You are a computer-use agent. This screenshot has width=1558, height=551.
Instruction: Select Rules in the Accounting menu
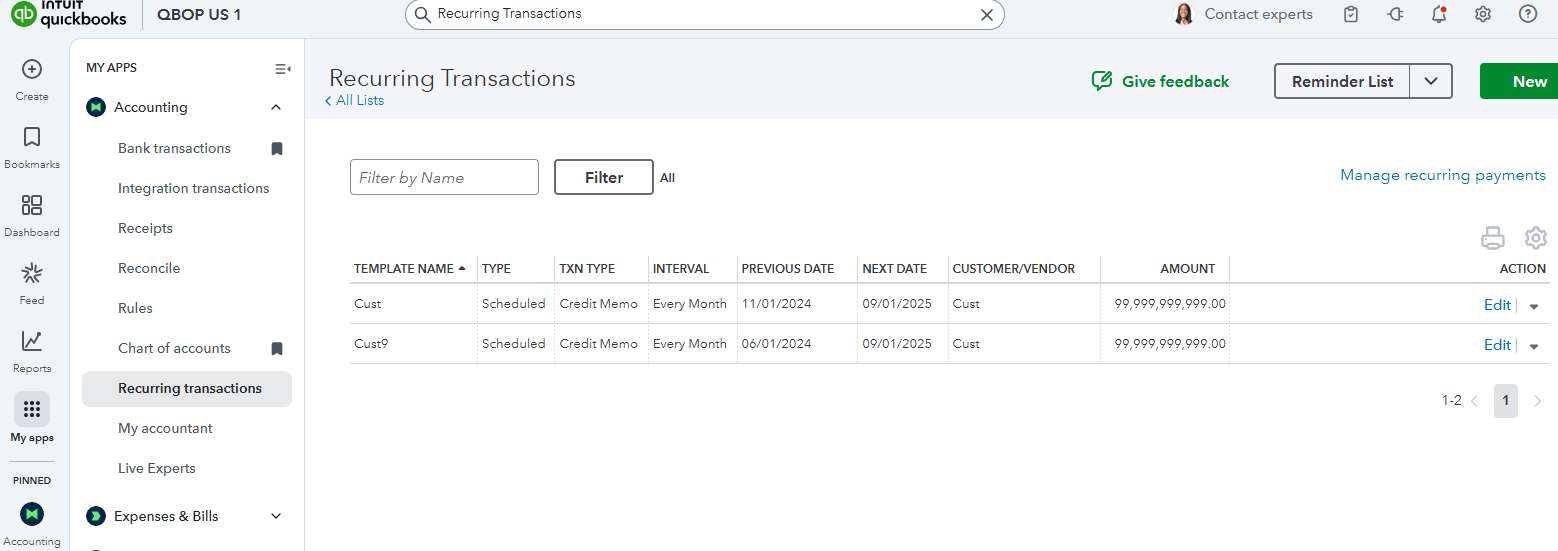[135, 308]
